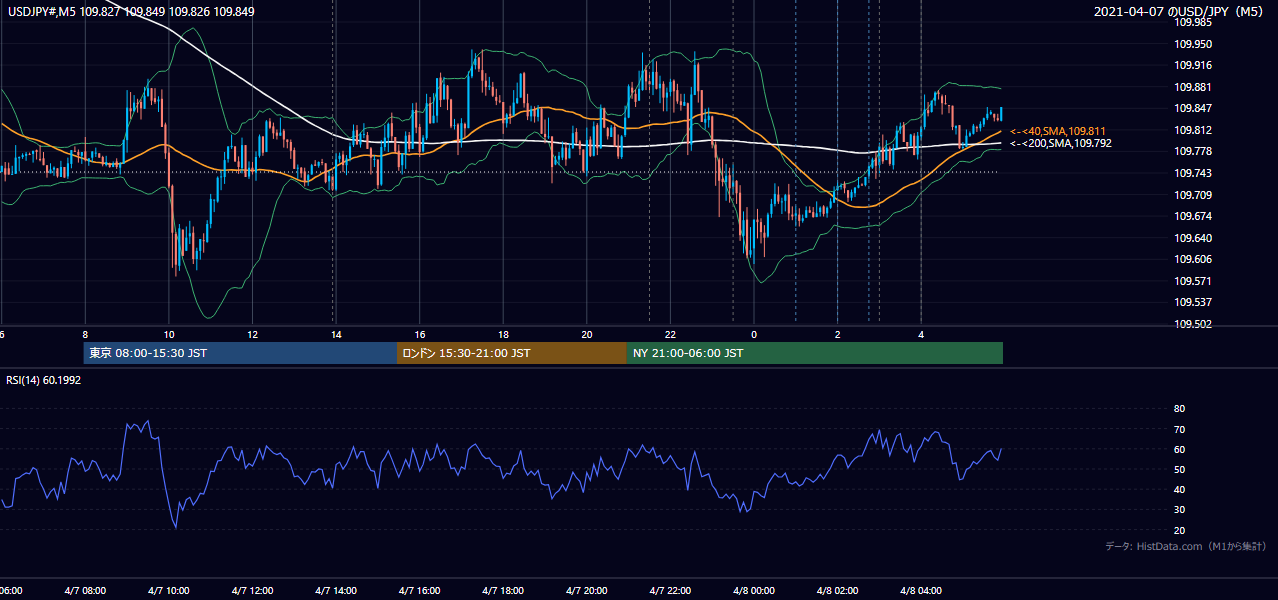1278x600 pixels.
Task: Click the 4/7 16:00 time axis label
Action: tap(419, 591)
